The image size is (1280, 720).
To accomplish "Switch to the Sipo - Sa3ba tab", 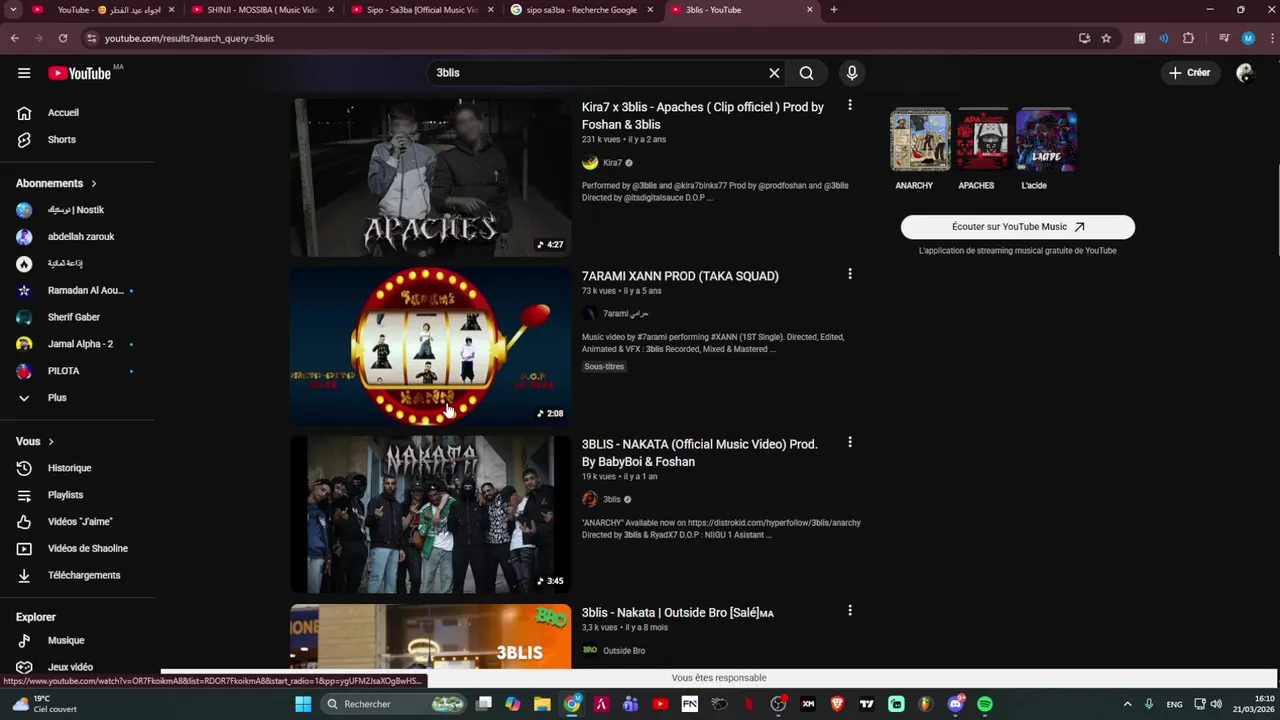I will pos(422,10).
